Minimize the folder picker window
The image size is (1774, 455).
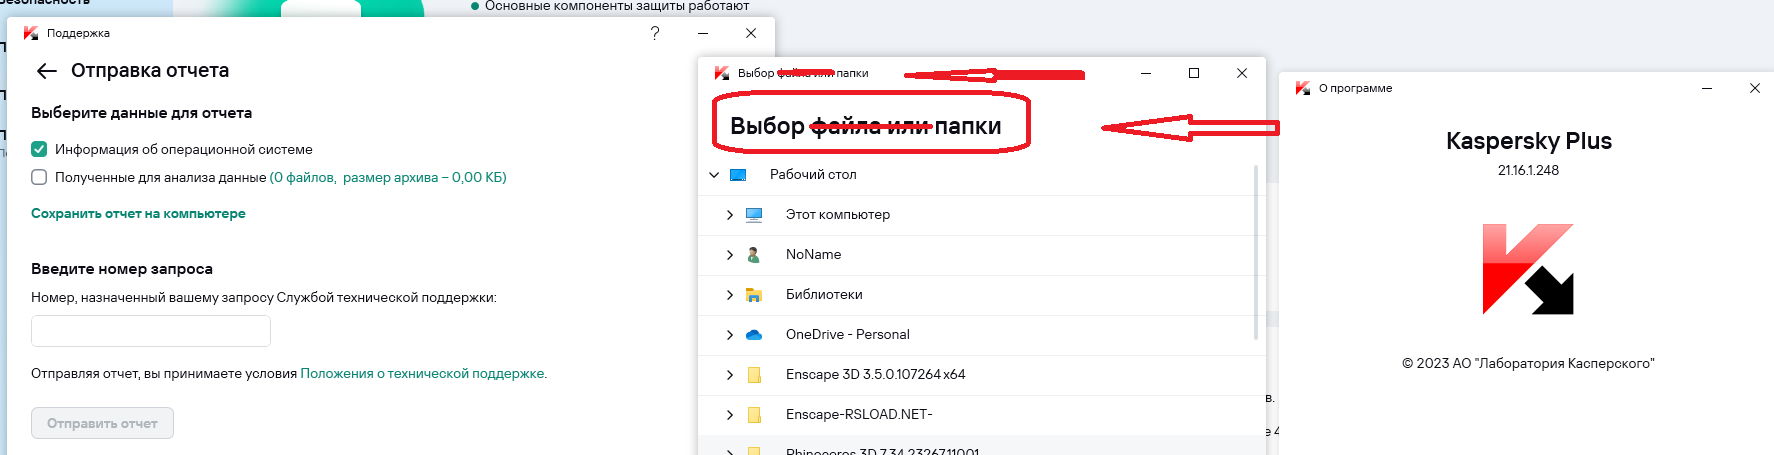point(1146,73)
